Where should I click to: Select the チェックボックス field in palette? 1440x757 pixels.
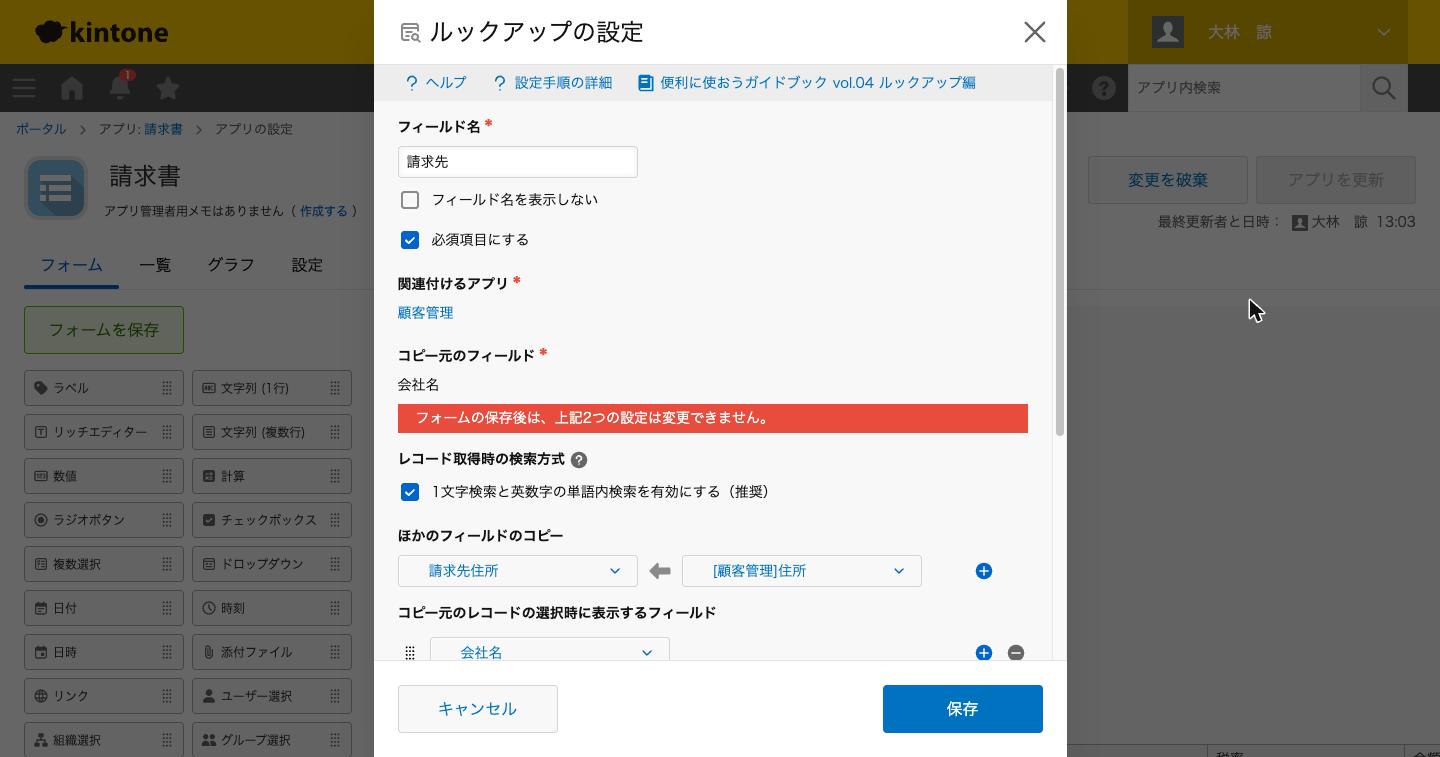272,520
